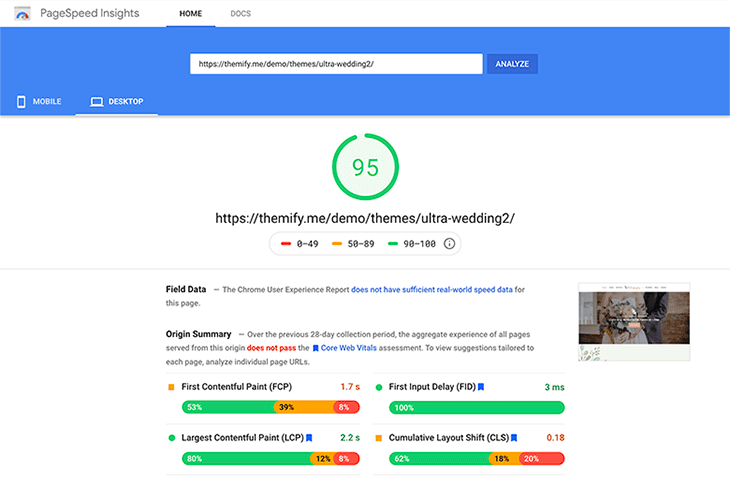
Task: Follow the Core Web Vitals link
Action: point(348,348)
